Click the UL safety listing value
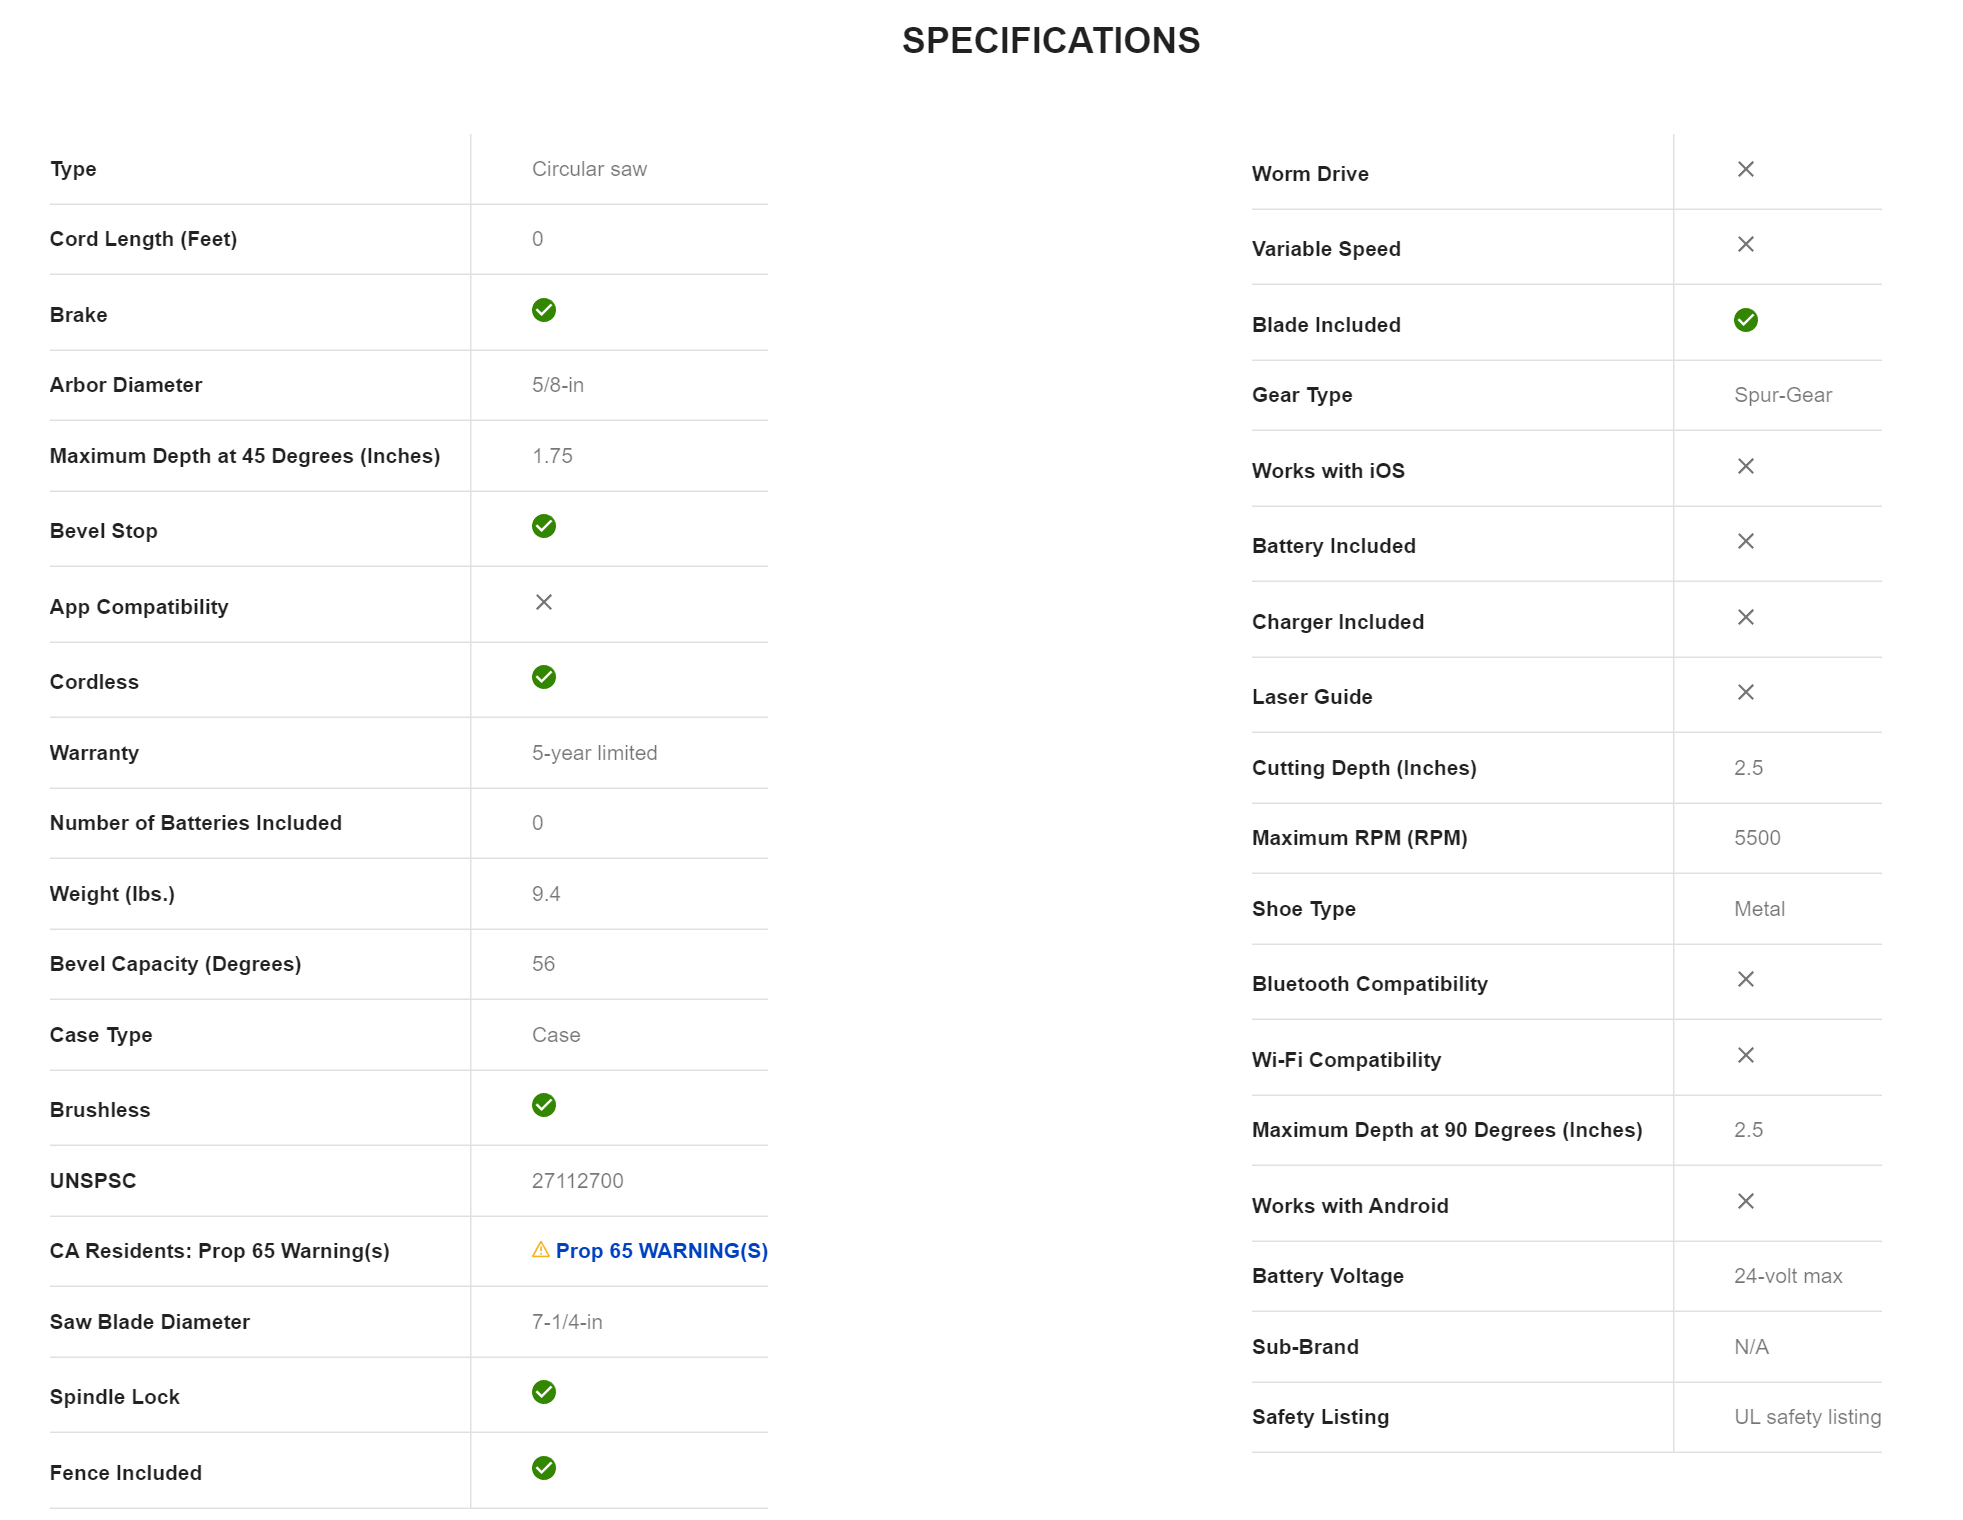1963x1520 pixels. (1807, 1417)
